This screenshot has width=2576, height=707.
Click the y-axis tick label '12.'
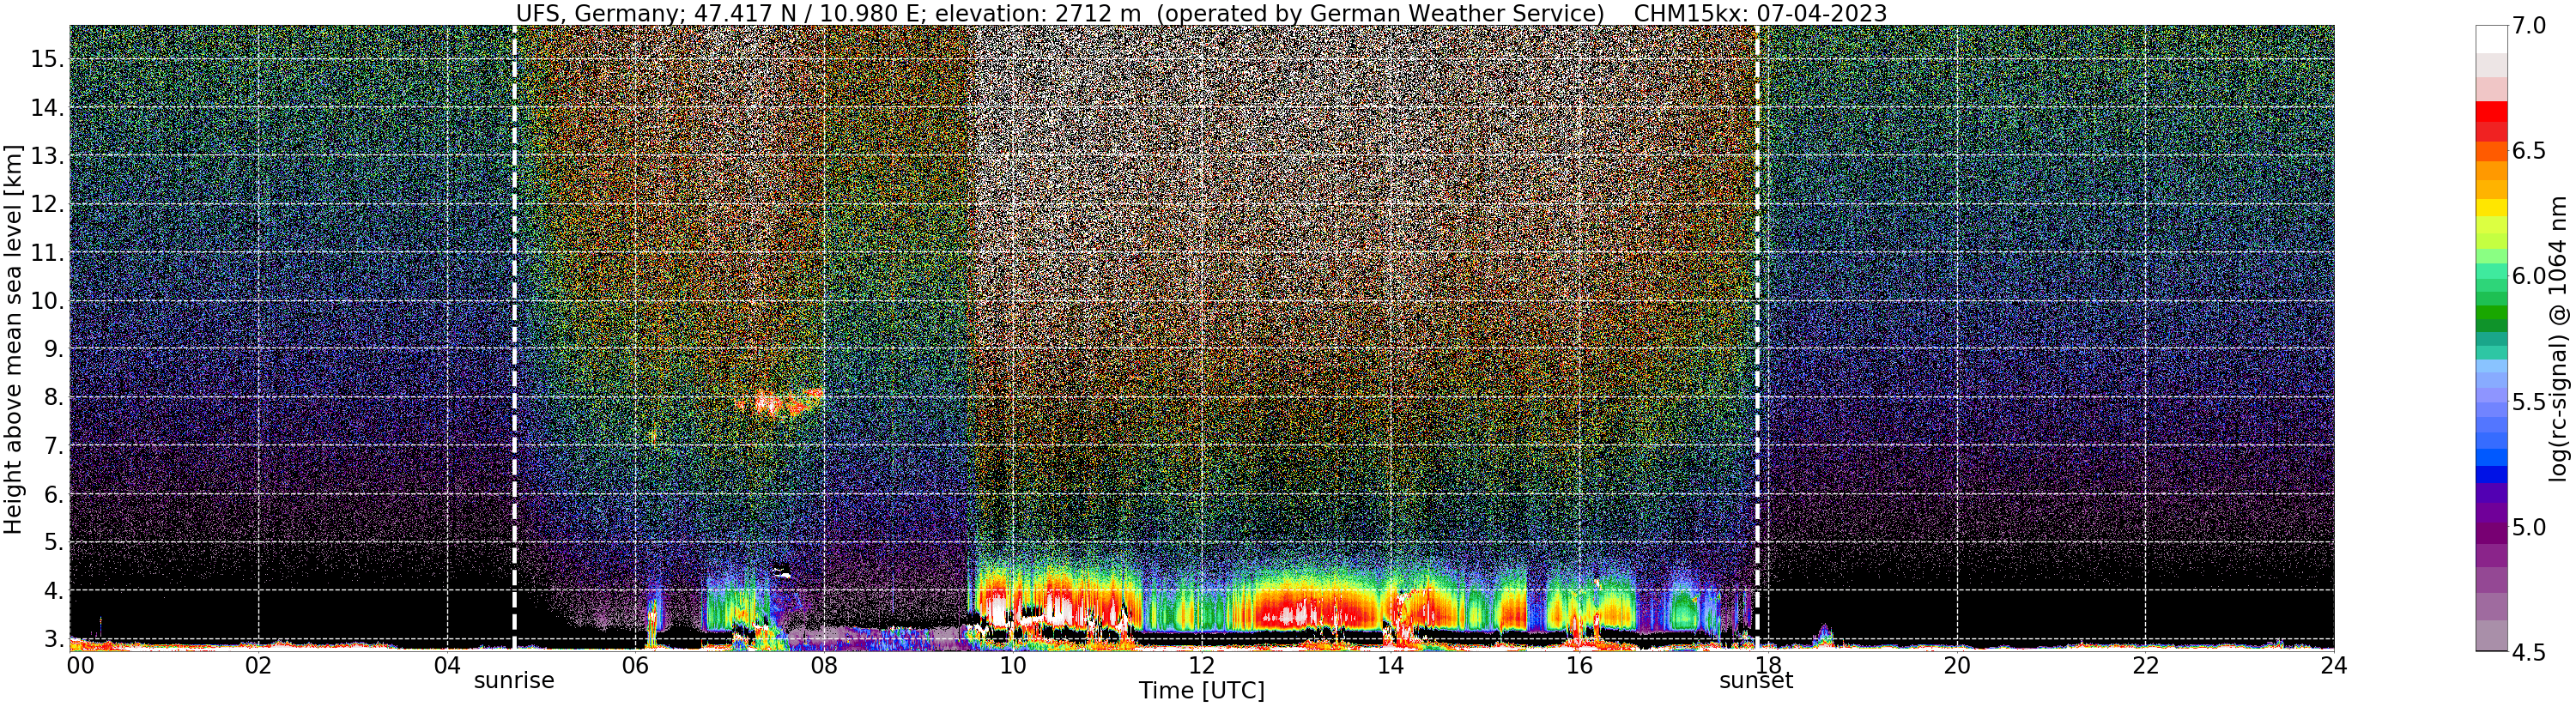click(47, 204)
